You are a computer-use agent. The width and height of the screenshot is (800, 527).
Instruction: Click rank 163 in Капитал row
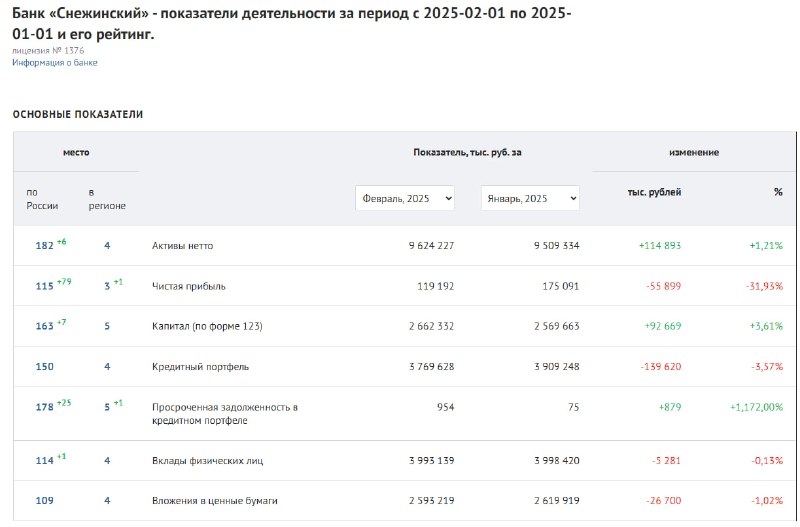(44, 326)
